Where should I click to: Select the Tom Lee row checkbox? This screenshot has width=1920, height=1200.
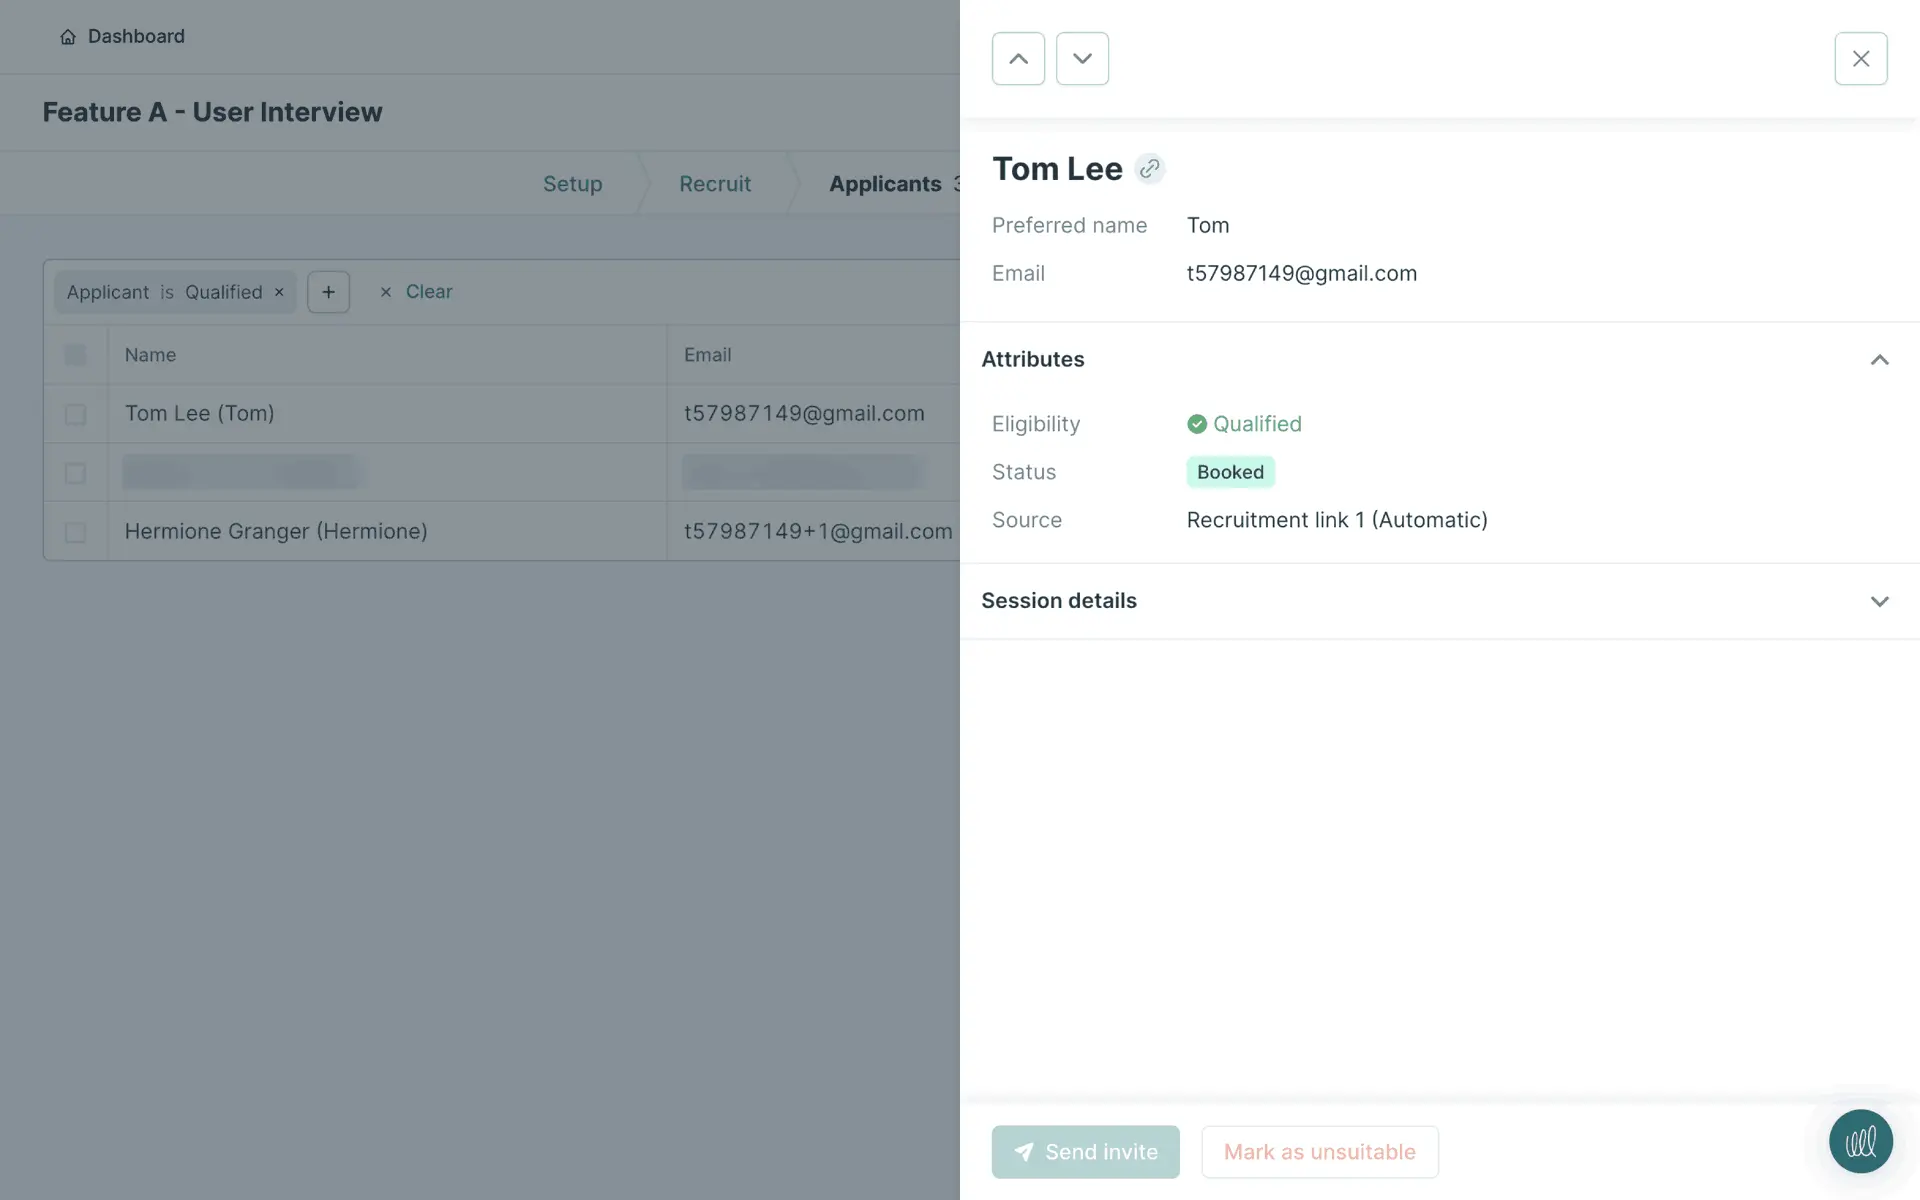75,414
